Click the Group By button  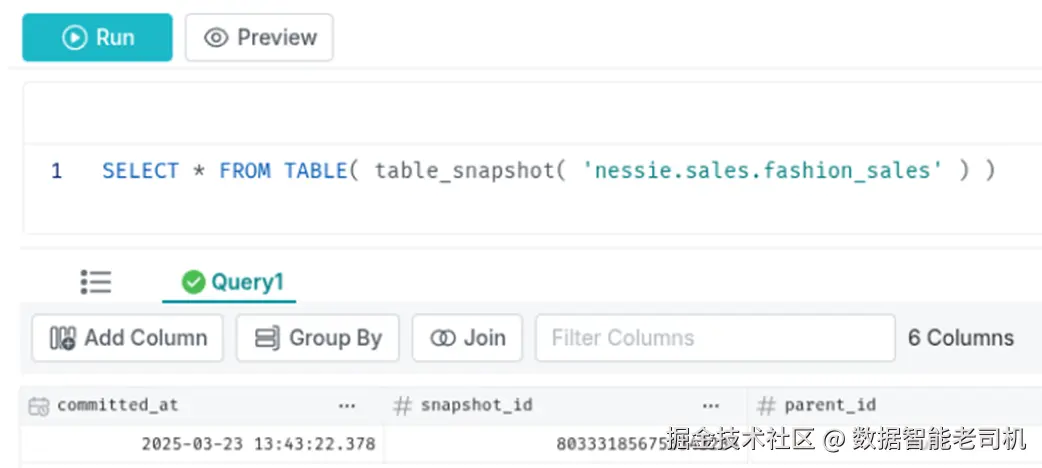tap(318, 338)
